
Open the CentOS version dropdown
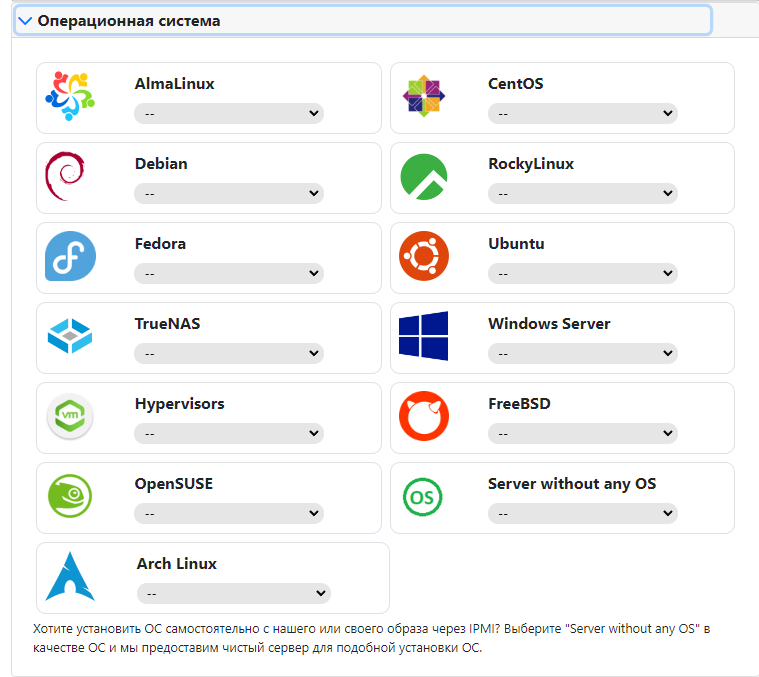click(583, 113)
